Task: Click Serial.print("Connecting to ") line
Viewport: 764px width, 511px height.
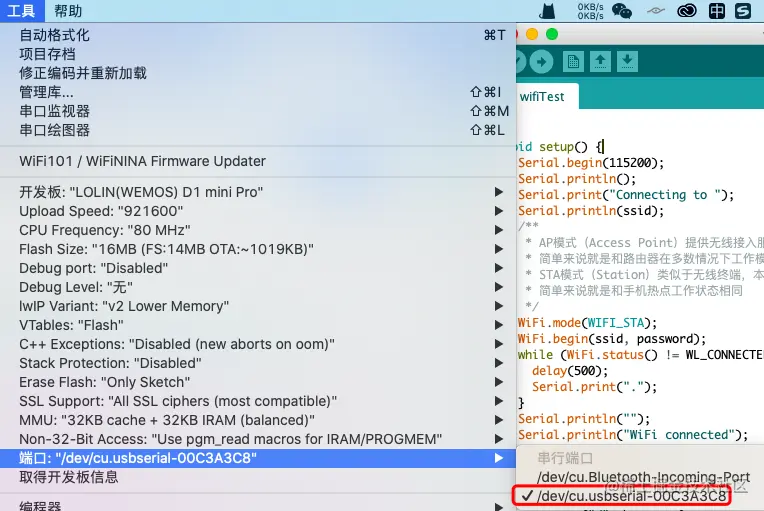Action: [626, 195]
